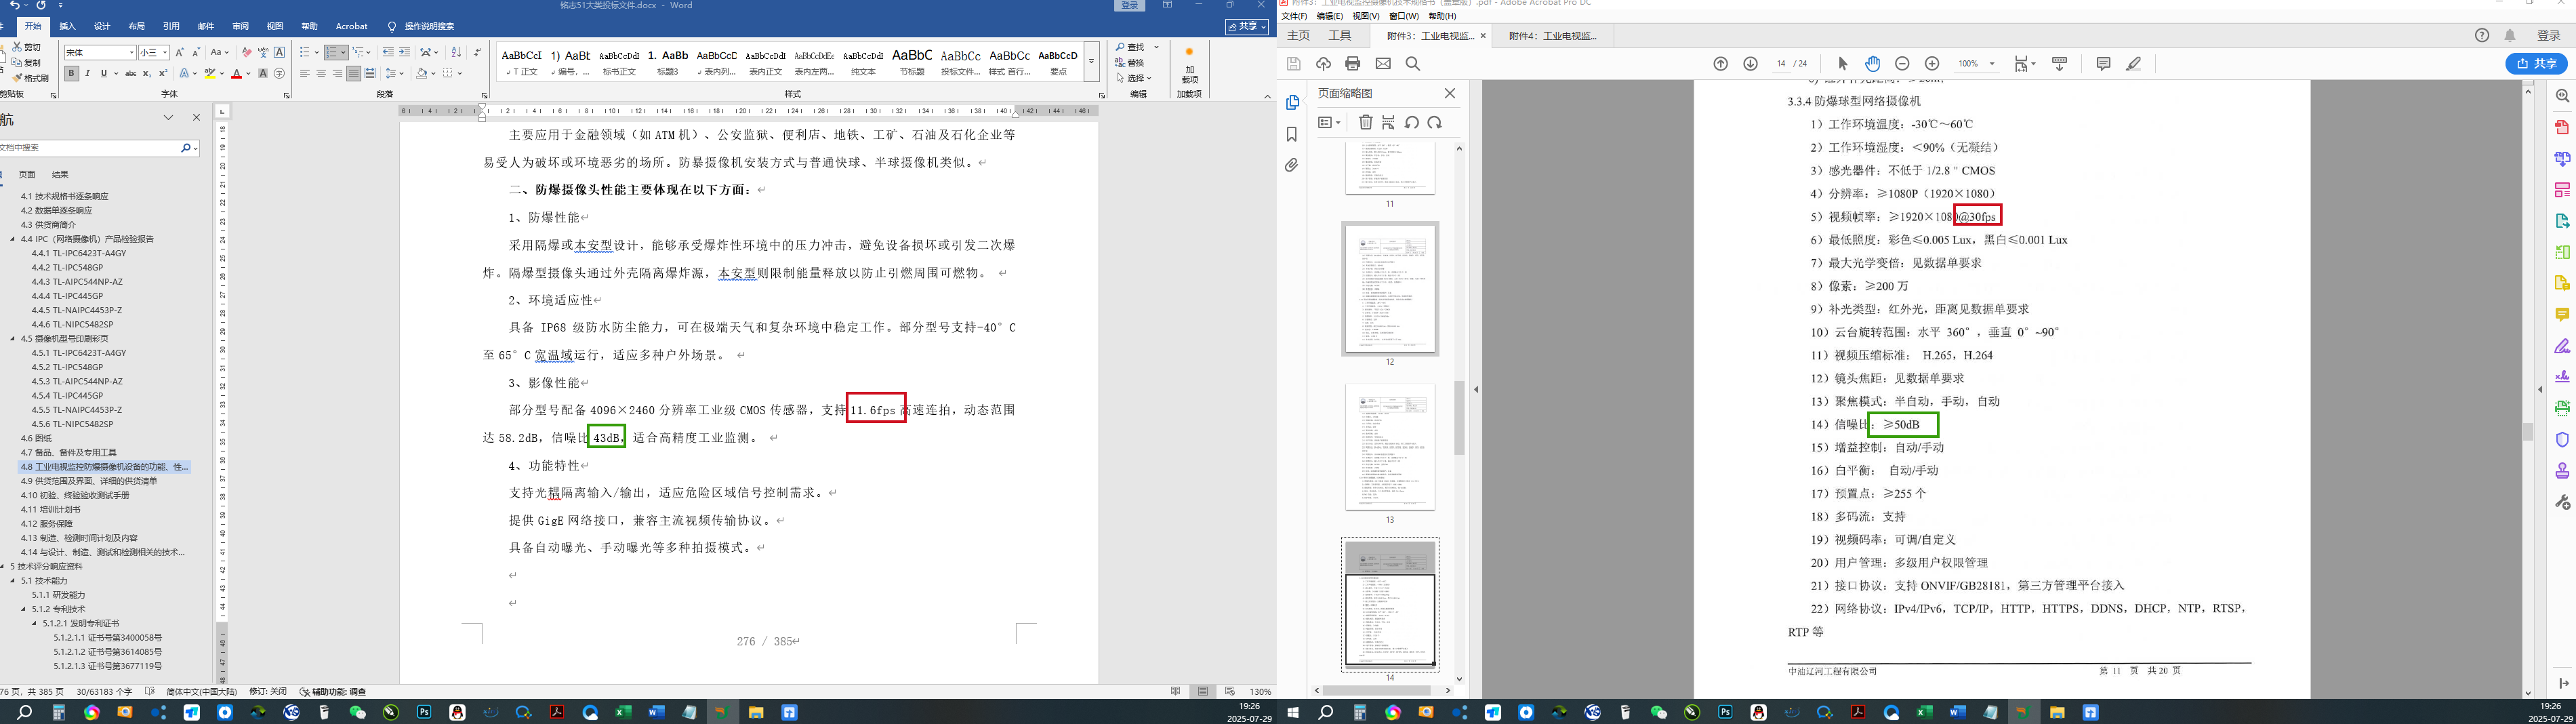The image size is (2576, 724).
Task: Click the 共享 share button in Word
Action: click(x=1247, y=26)
